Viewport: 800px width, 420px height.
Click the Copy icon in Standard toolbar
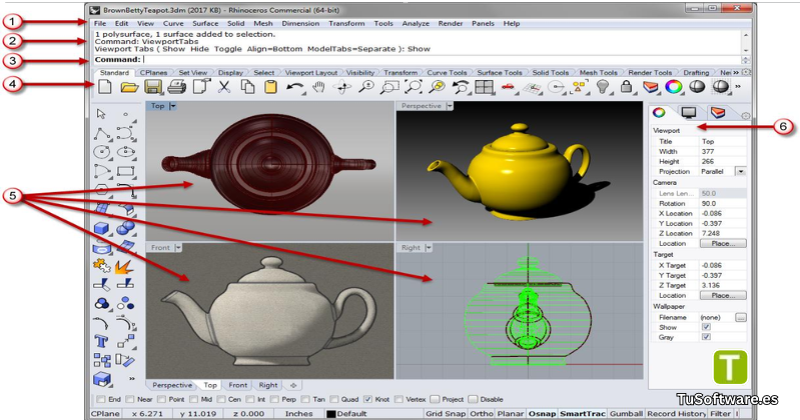[x=248, y=87]
